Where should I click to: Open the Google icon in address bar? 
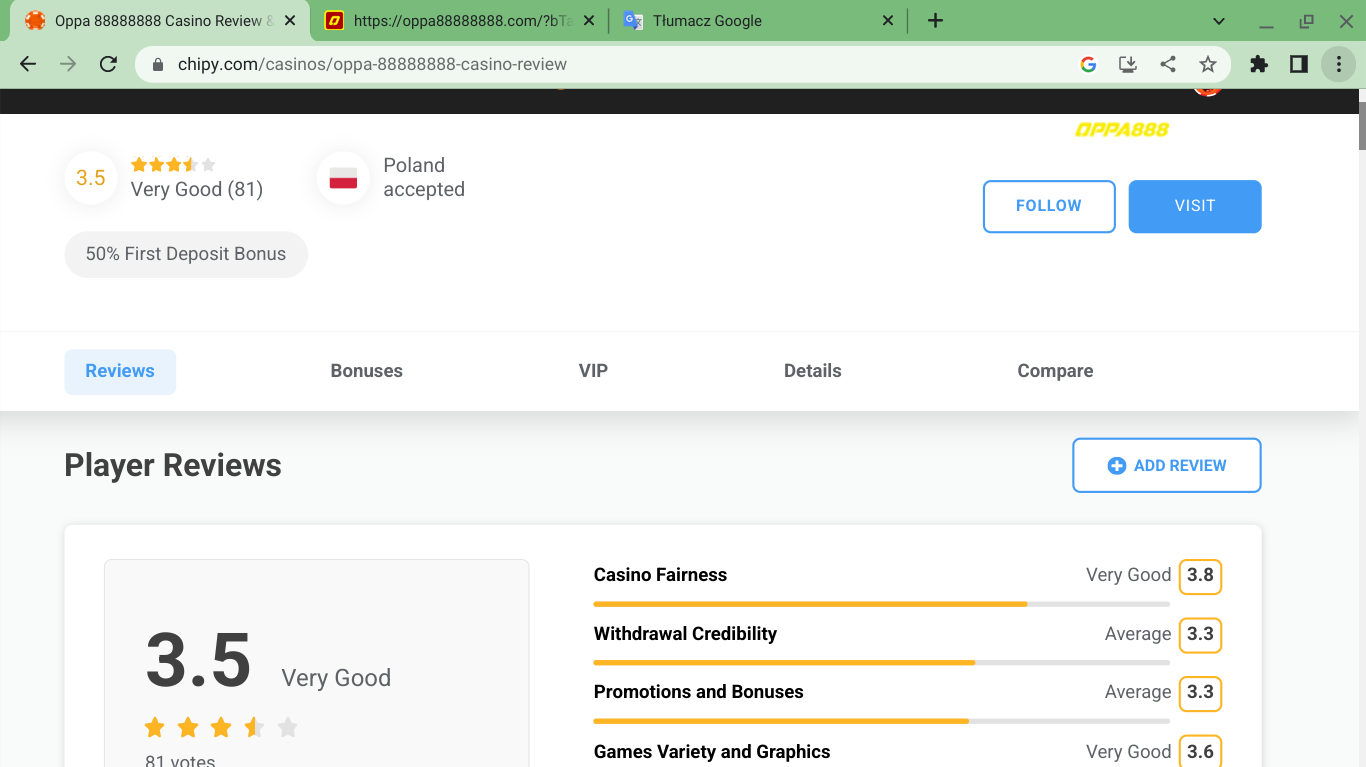point(1088,64)
